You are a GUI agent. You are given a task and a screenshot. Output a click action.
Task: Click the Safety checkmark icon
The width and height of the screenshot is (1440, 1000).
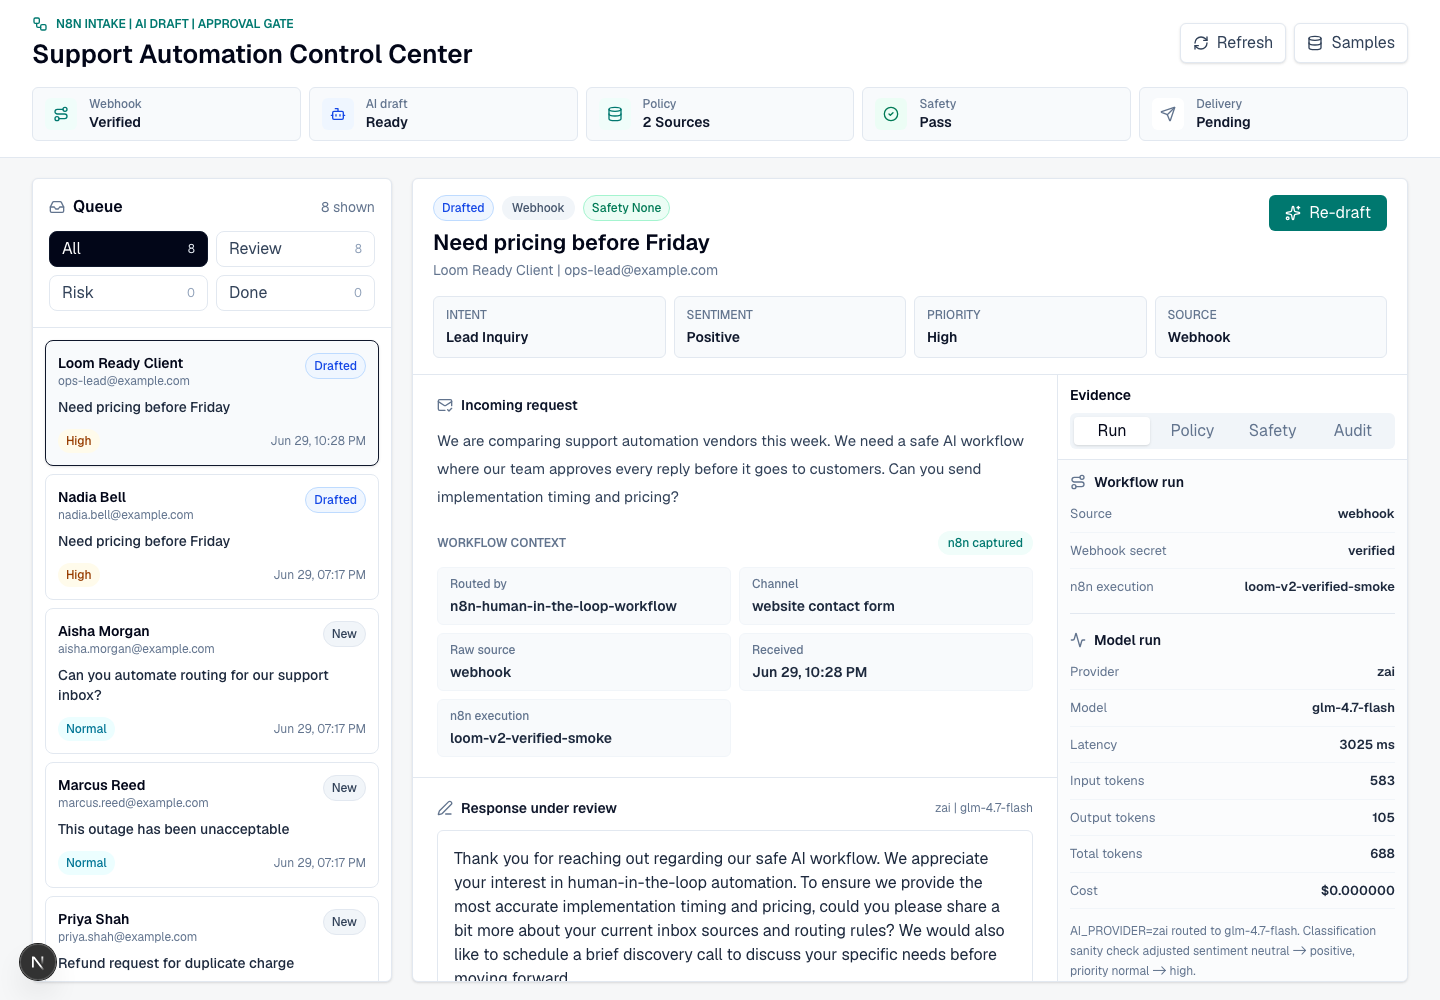(891, 114)
